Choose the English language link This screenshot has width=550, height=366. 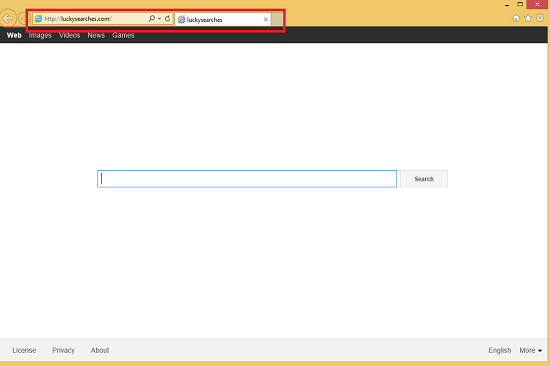(x=500, y=350)
